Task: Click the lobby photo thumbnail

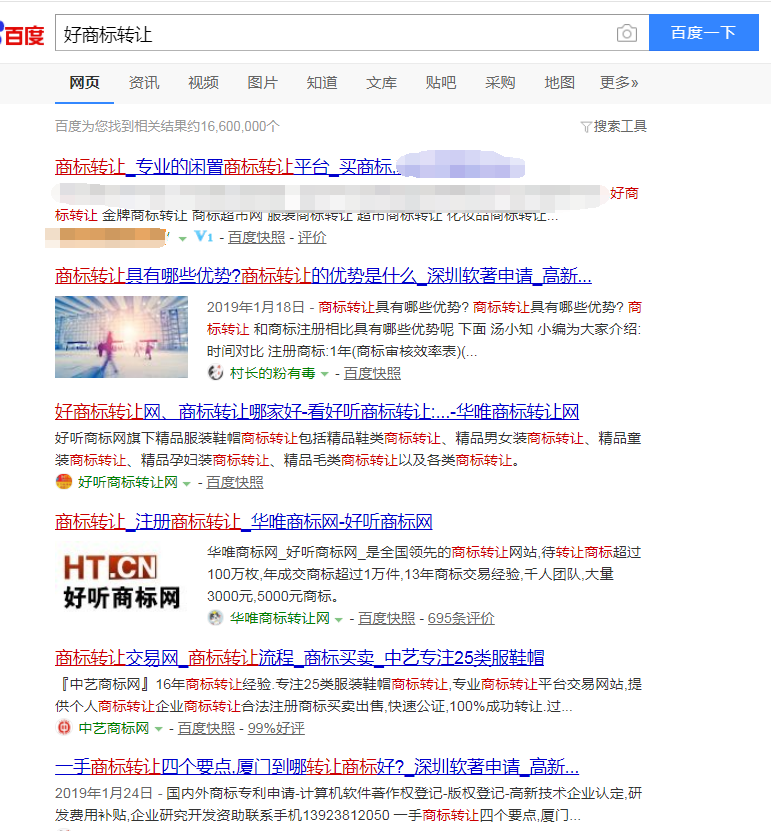Action: [x=121, y=337]
